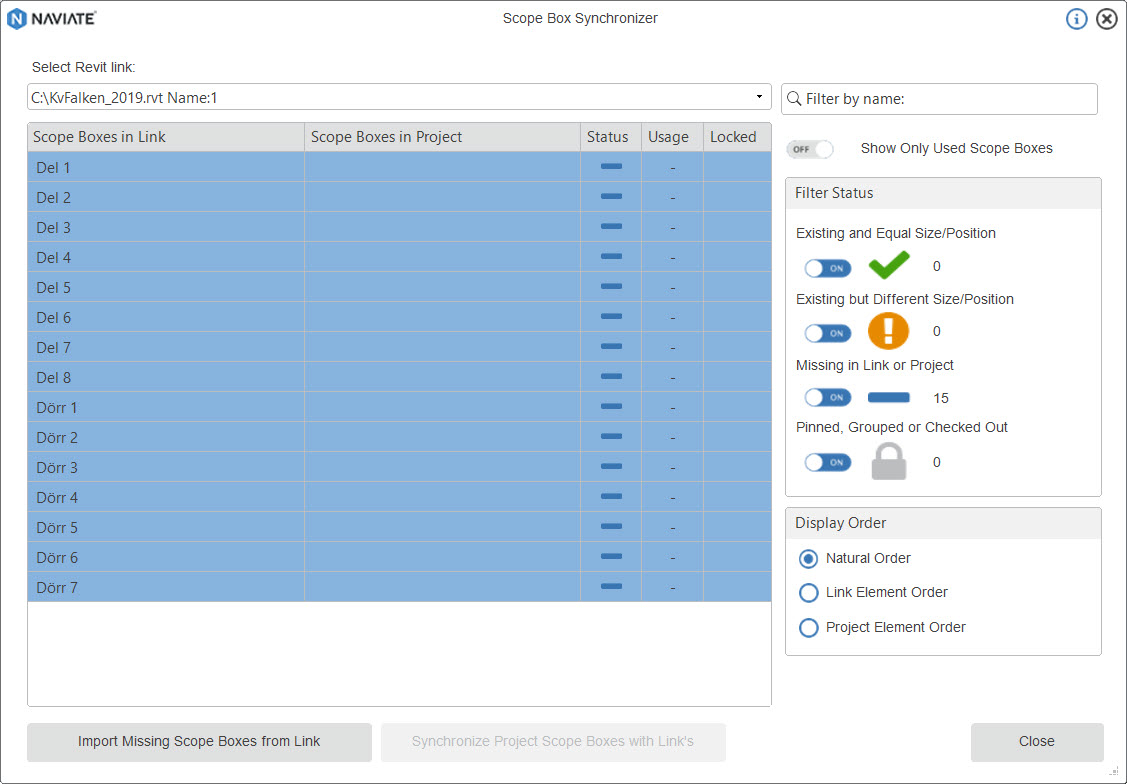The width and height of the screenshot is (1127, 784).
Task: Open the Select Revit link dropdown
Action: (x=759, y=98)
